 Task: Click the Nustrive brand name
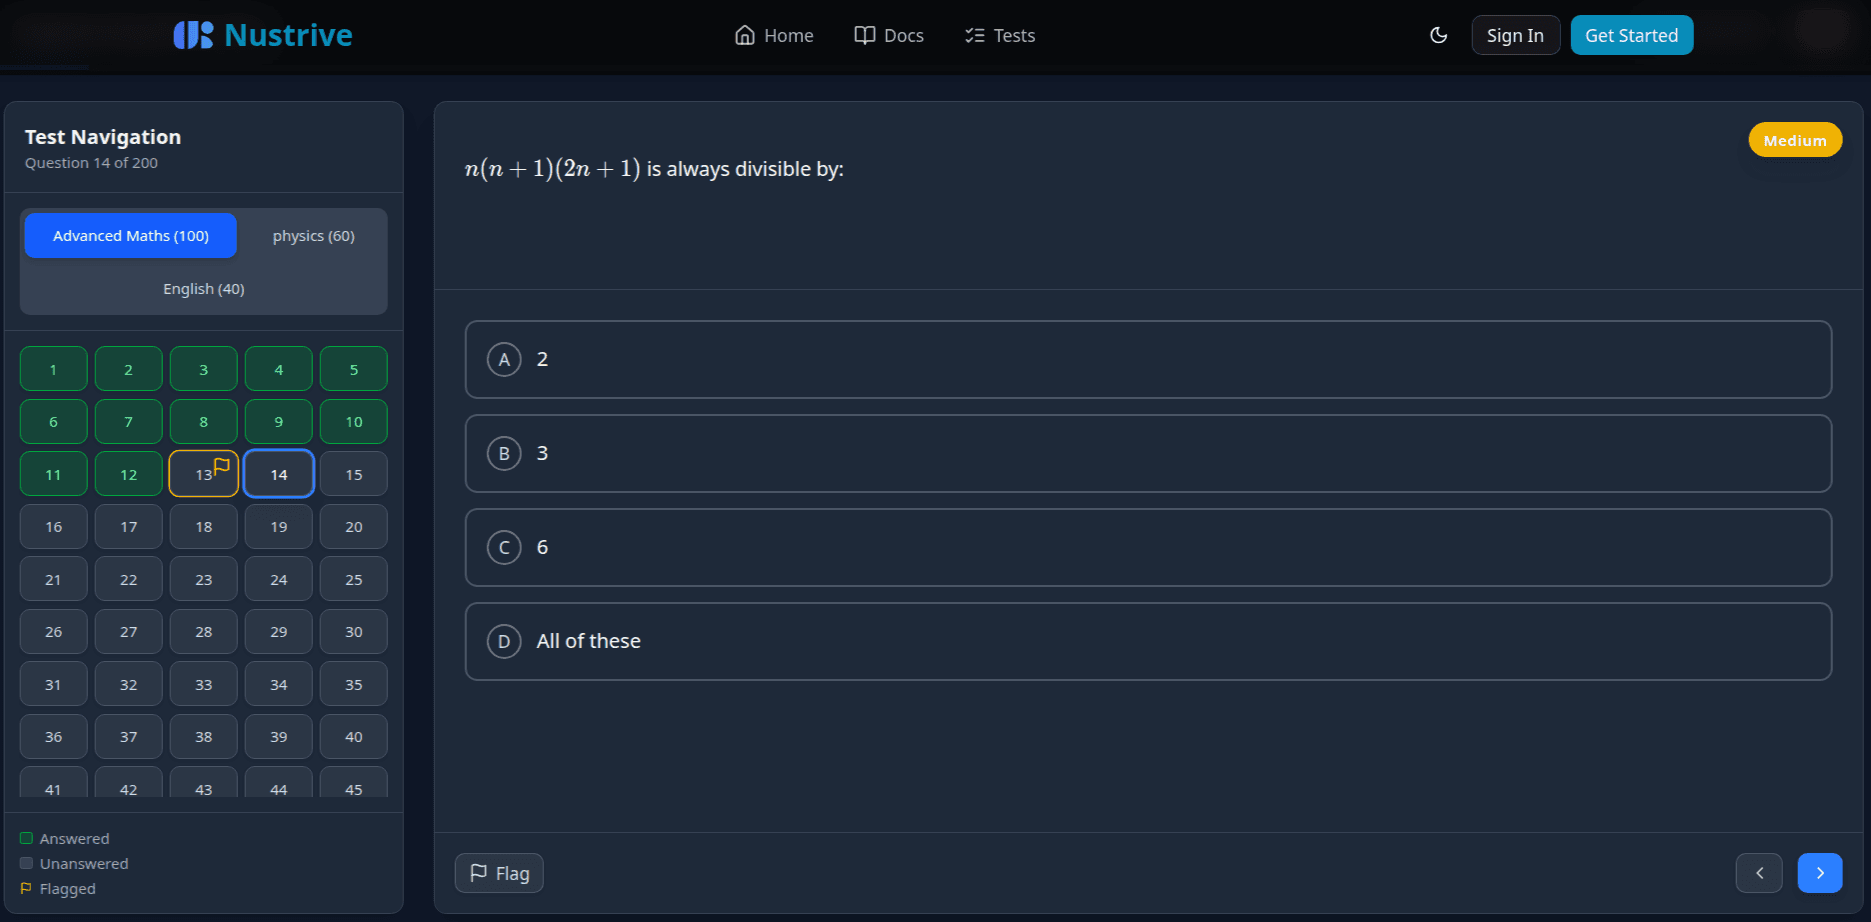288,35
